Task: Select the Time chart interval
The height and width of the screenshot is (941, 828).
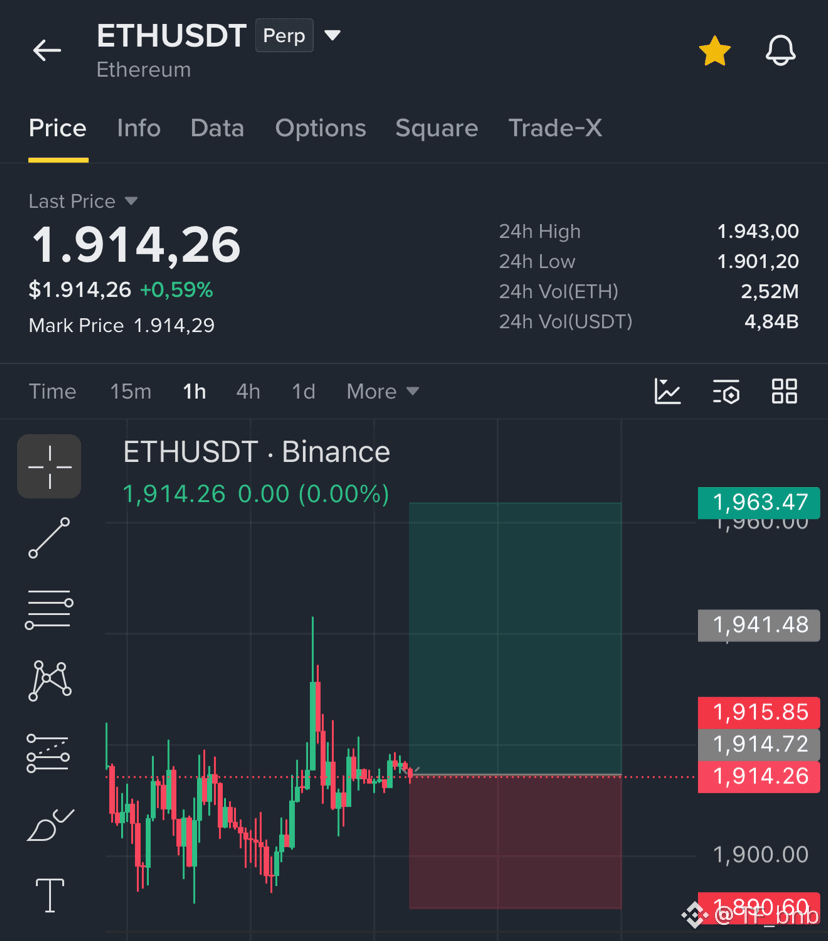Action: click(53, 391)
